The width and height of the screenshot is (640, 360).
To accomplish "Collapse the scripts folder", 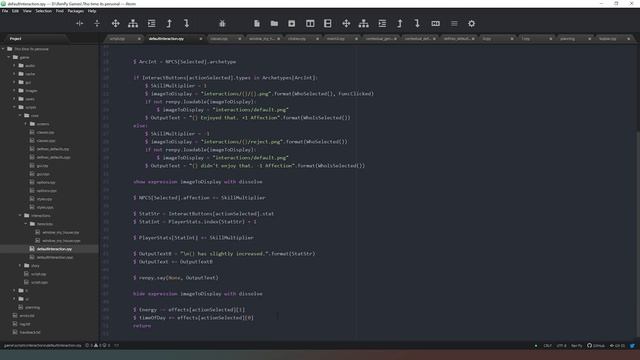I will coord(14,107).
